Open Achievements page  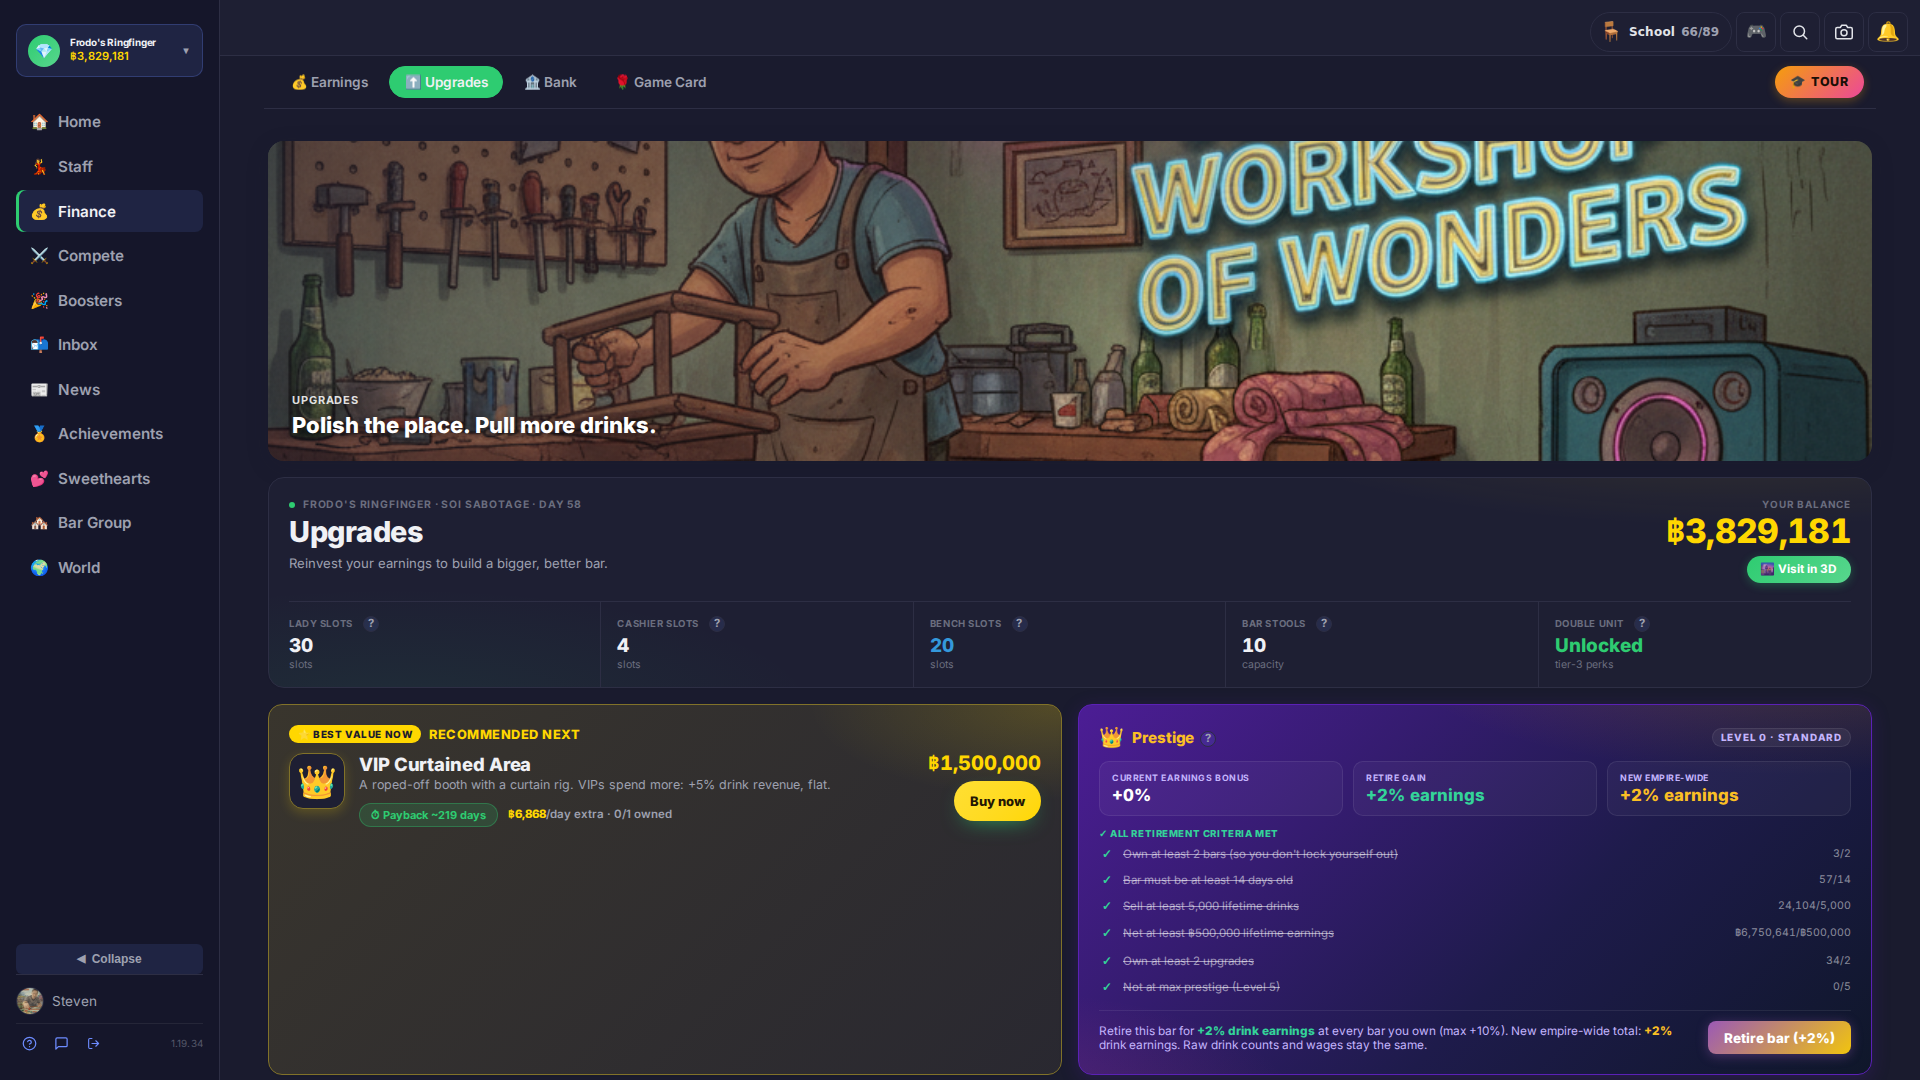click(x=109, y=434)
